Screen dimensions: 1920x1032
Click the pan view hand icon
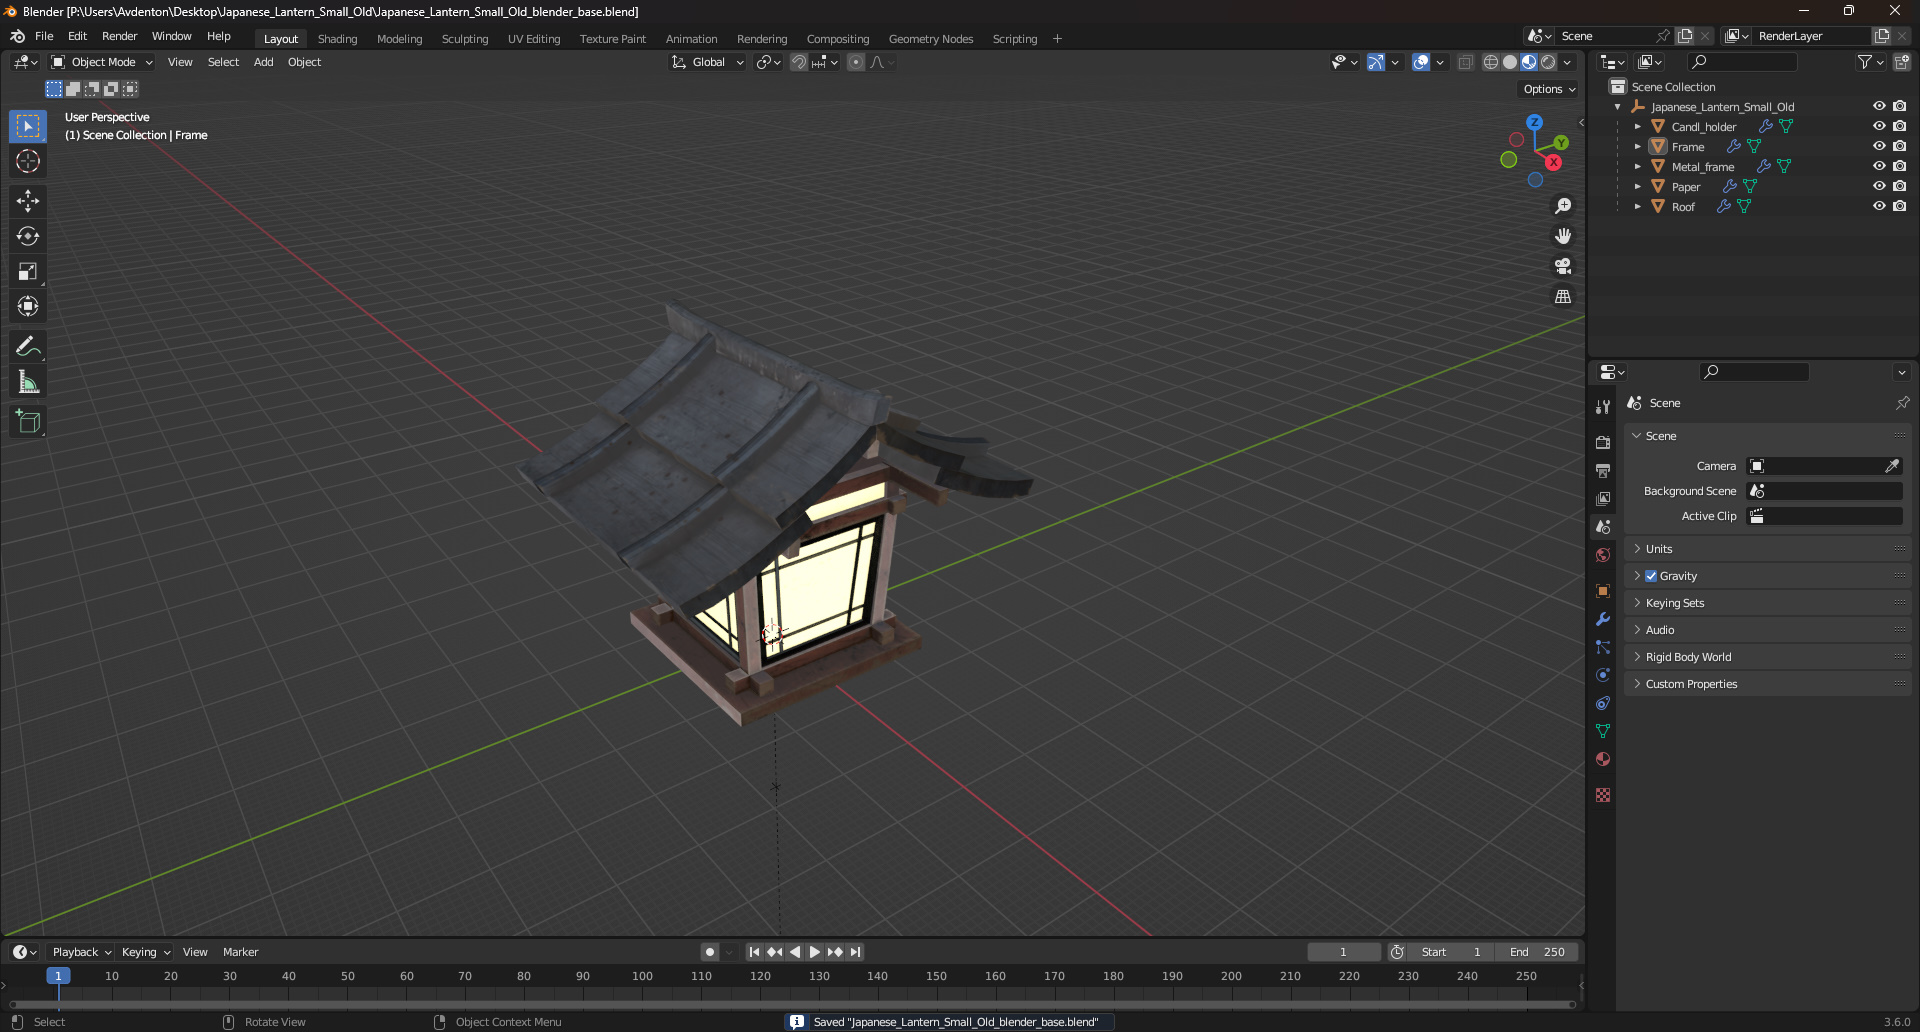[x=1563, y=236]
